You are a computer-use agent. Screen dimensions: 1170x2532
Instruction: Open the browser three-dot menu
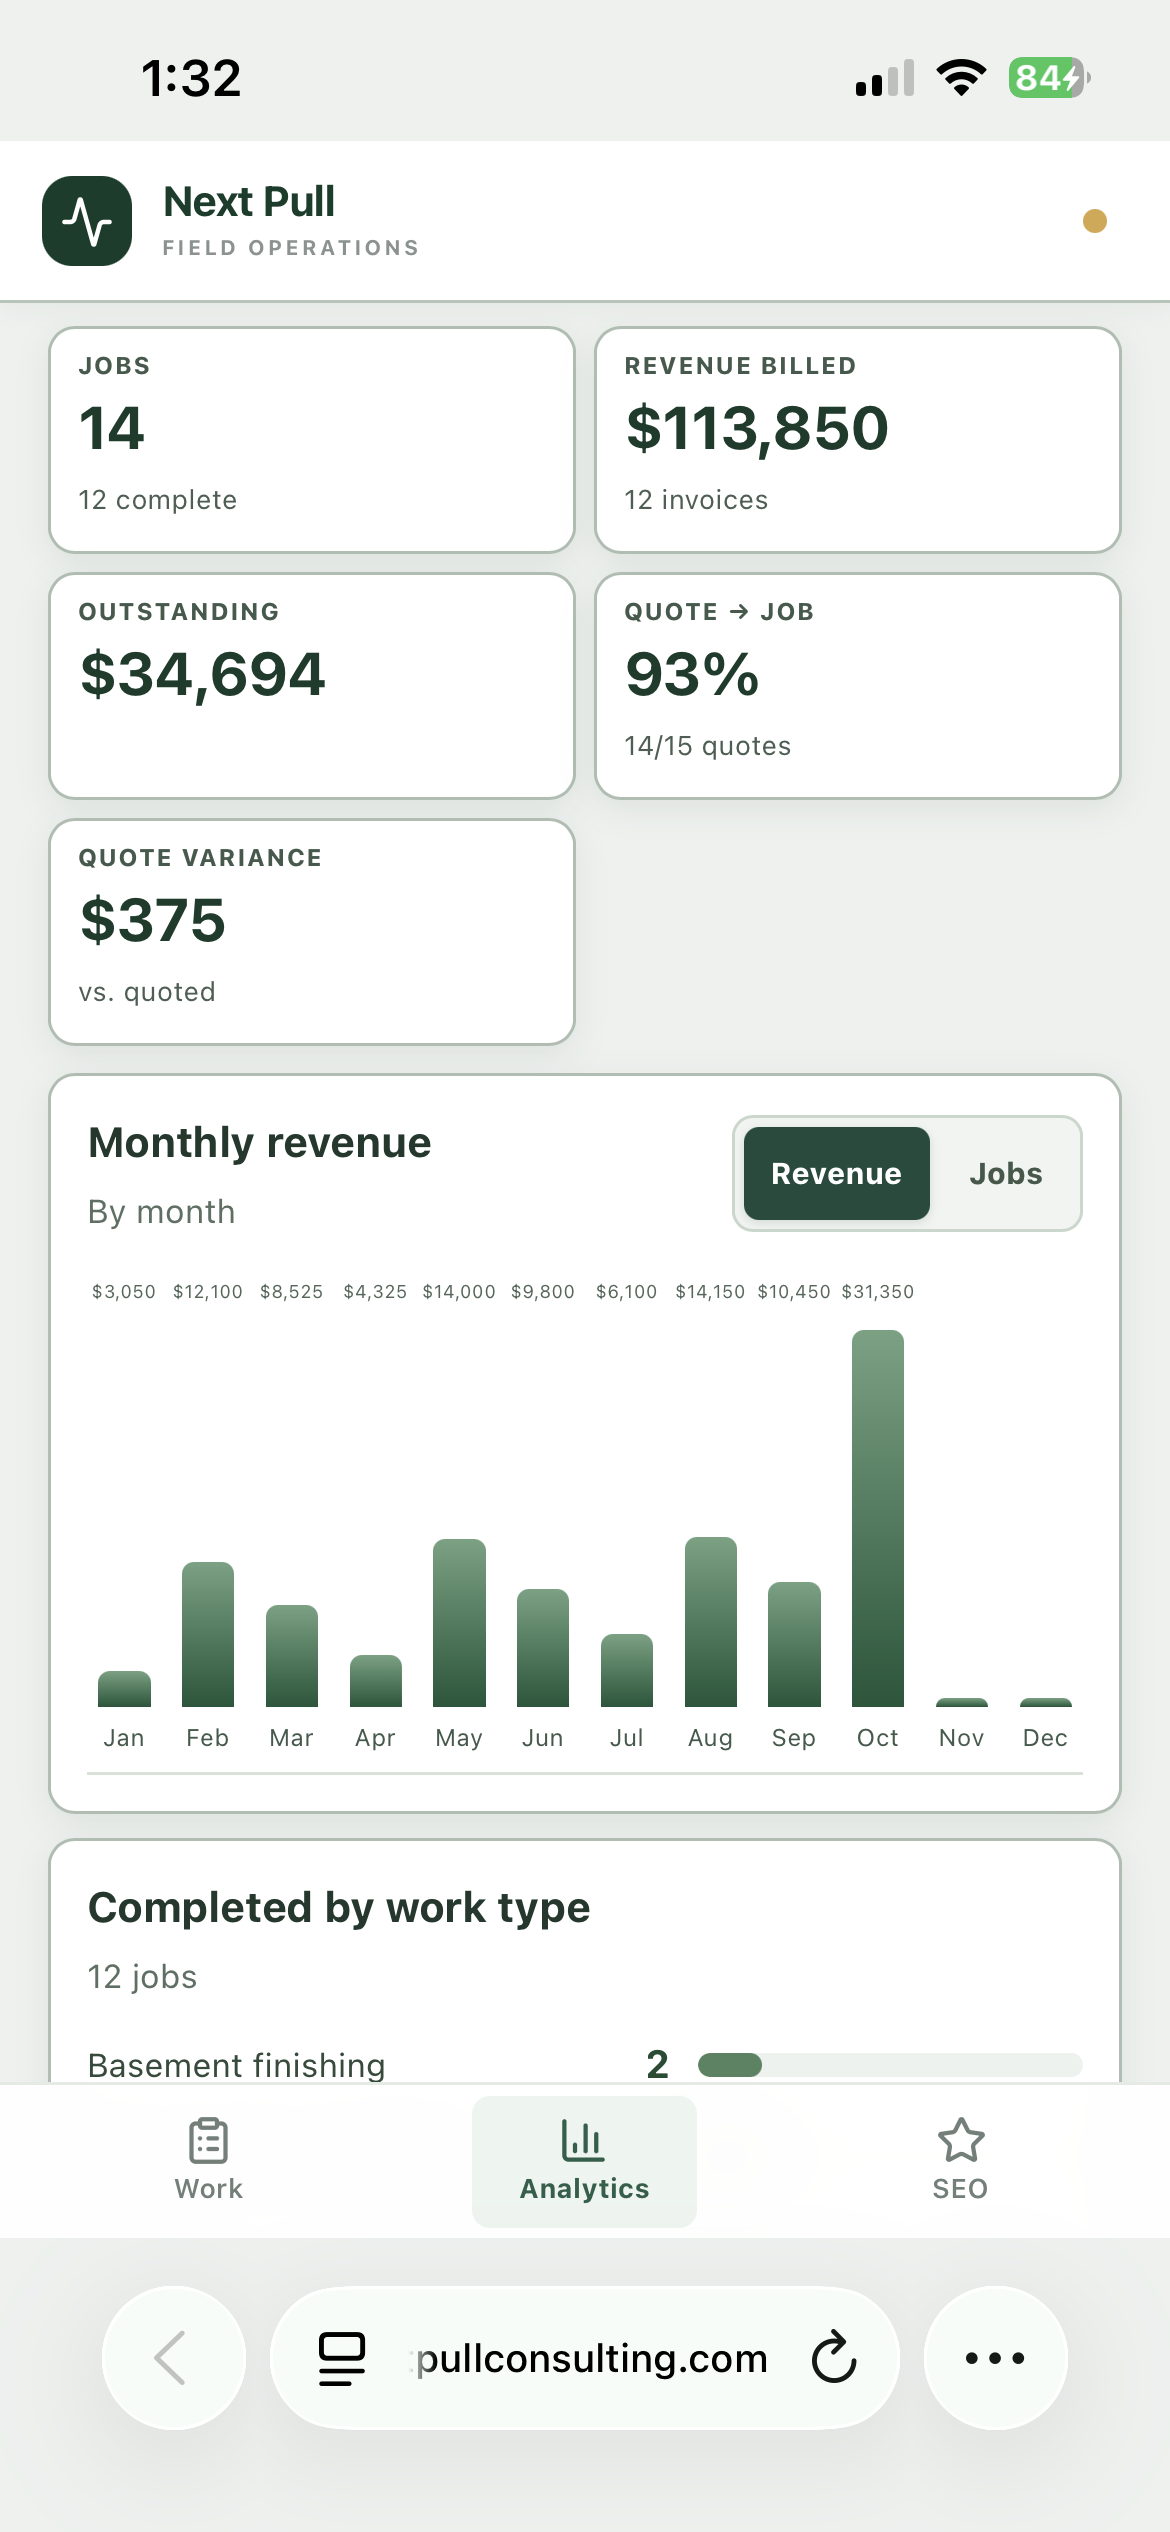tap(995, 2358)
